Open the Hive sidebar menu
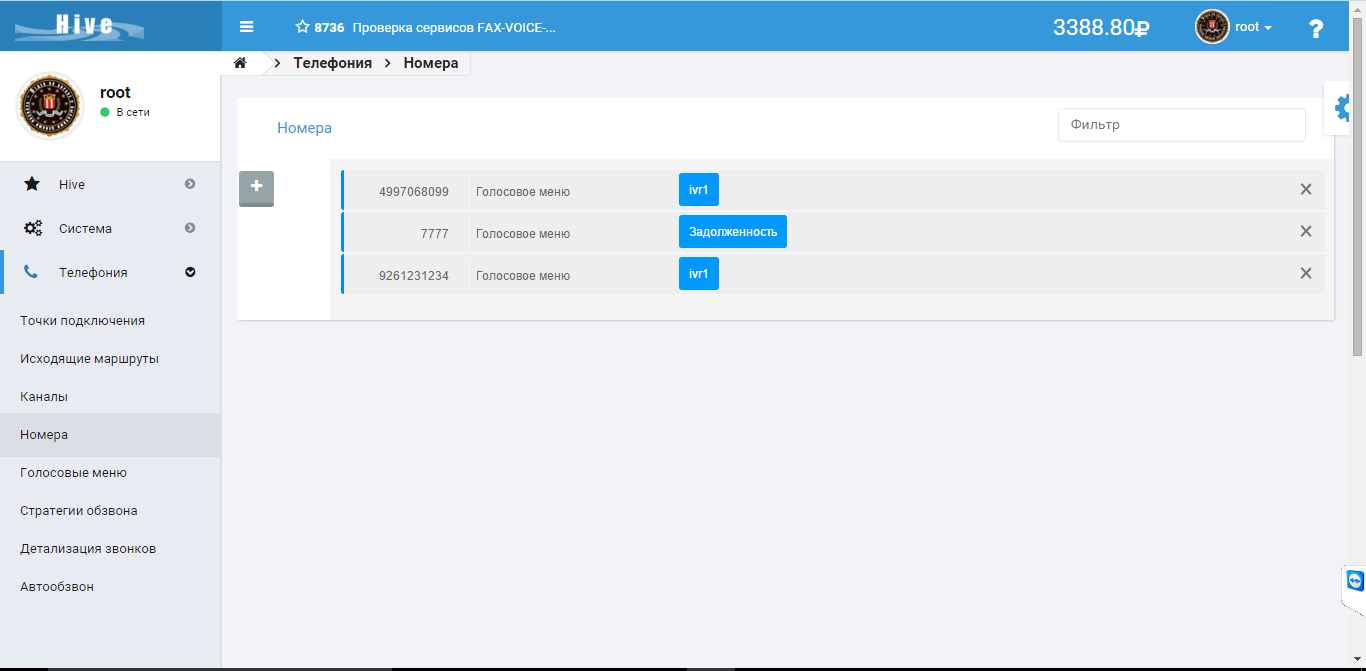The height and width of the screenshot is (671, 1366). click(x=110, y=185)
